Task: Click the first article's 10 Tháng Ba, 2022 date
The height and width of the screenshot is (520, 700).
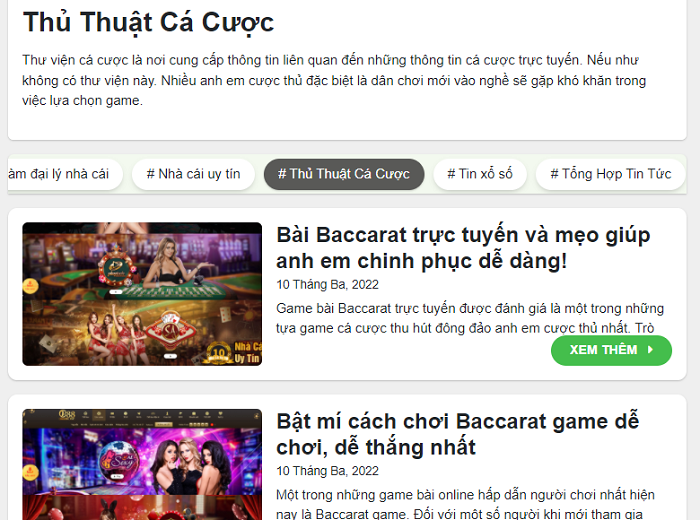Action: point(327,285)
